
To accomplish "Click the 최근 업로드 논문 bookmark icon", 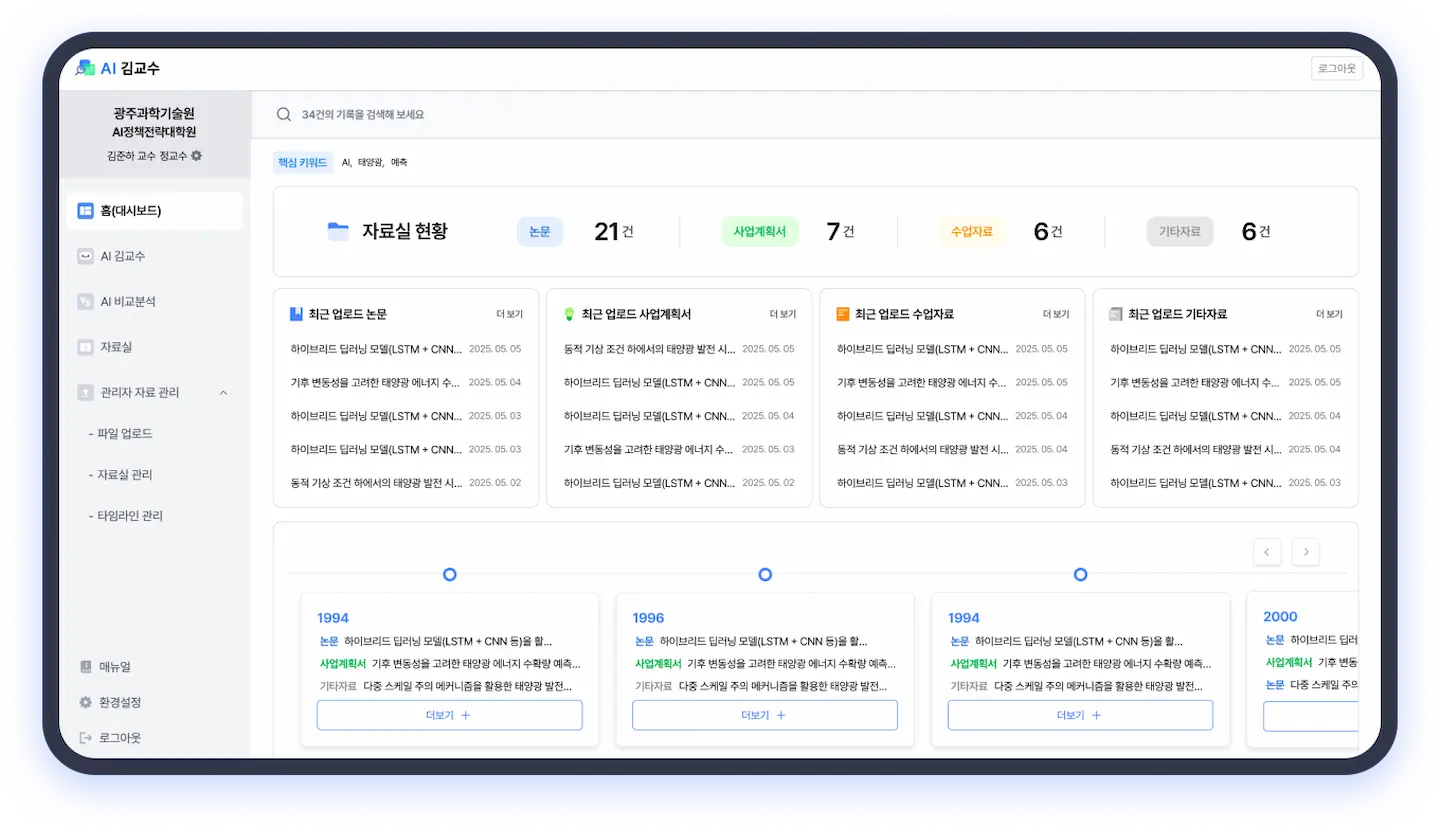I will 296,314.
